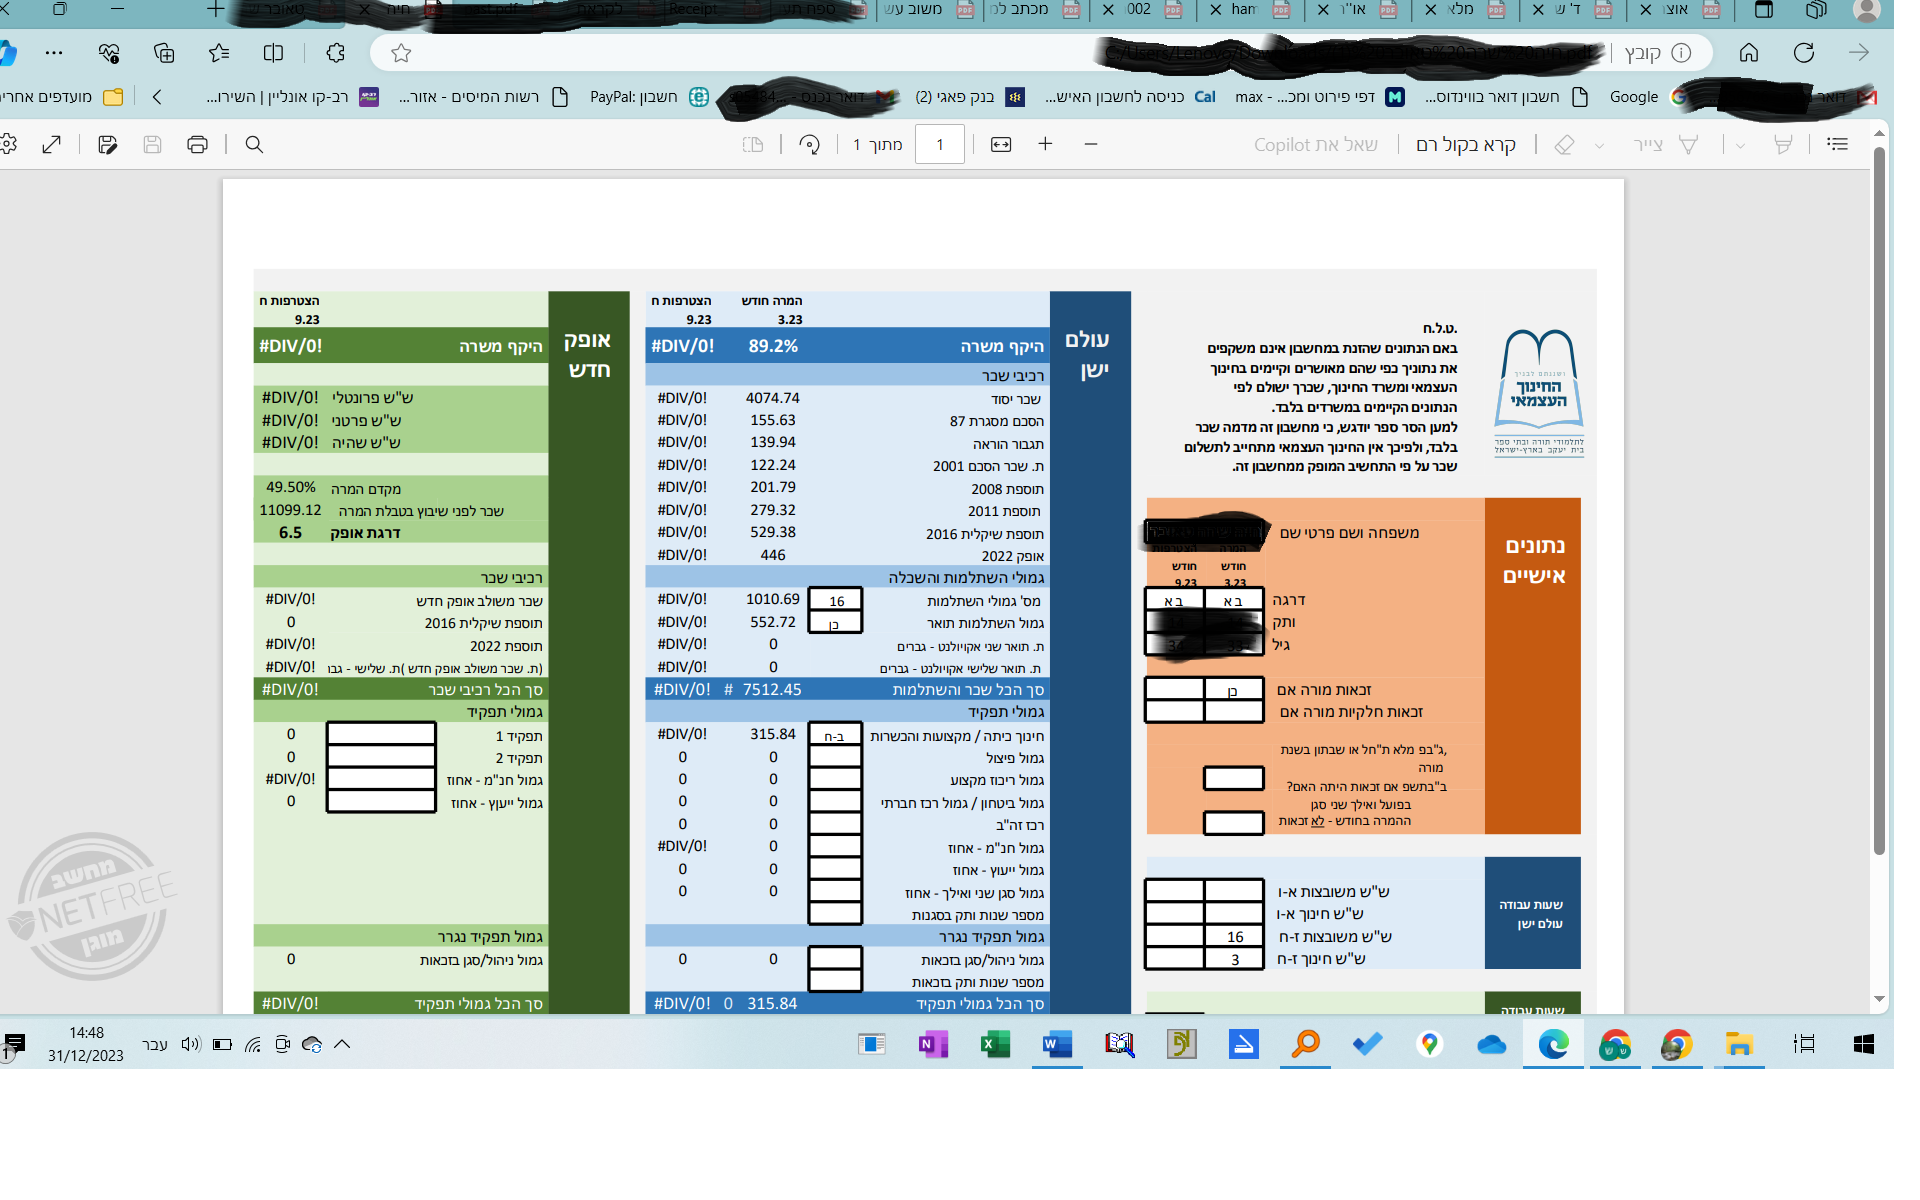The width and height of the screenshot is (1920, 1200).
Task: Open Excel from the Windows taskbar
Action: tap(995, 1044)
